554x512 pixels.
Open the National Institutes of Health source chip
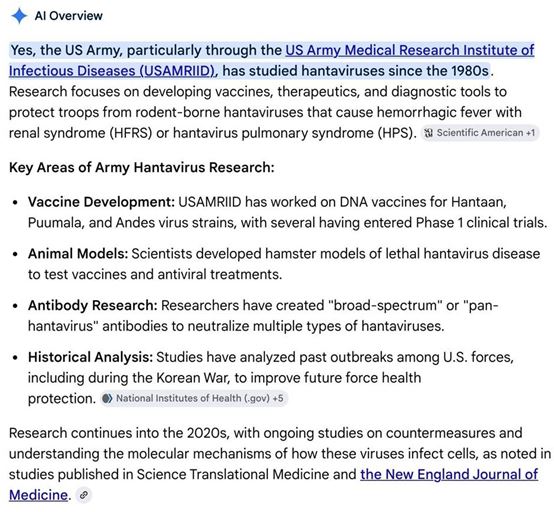(x=193, y=399)
